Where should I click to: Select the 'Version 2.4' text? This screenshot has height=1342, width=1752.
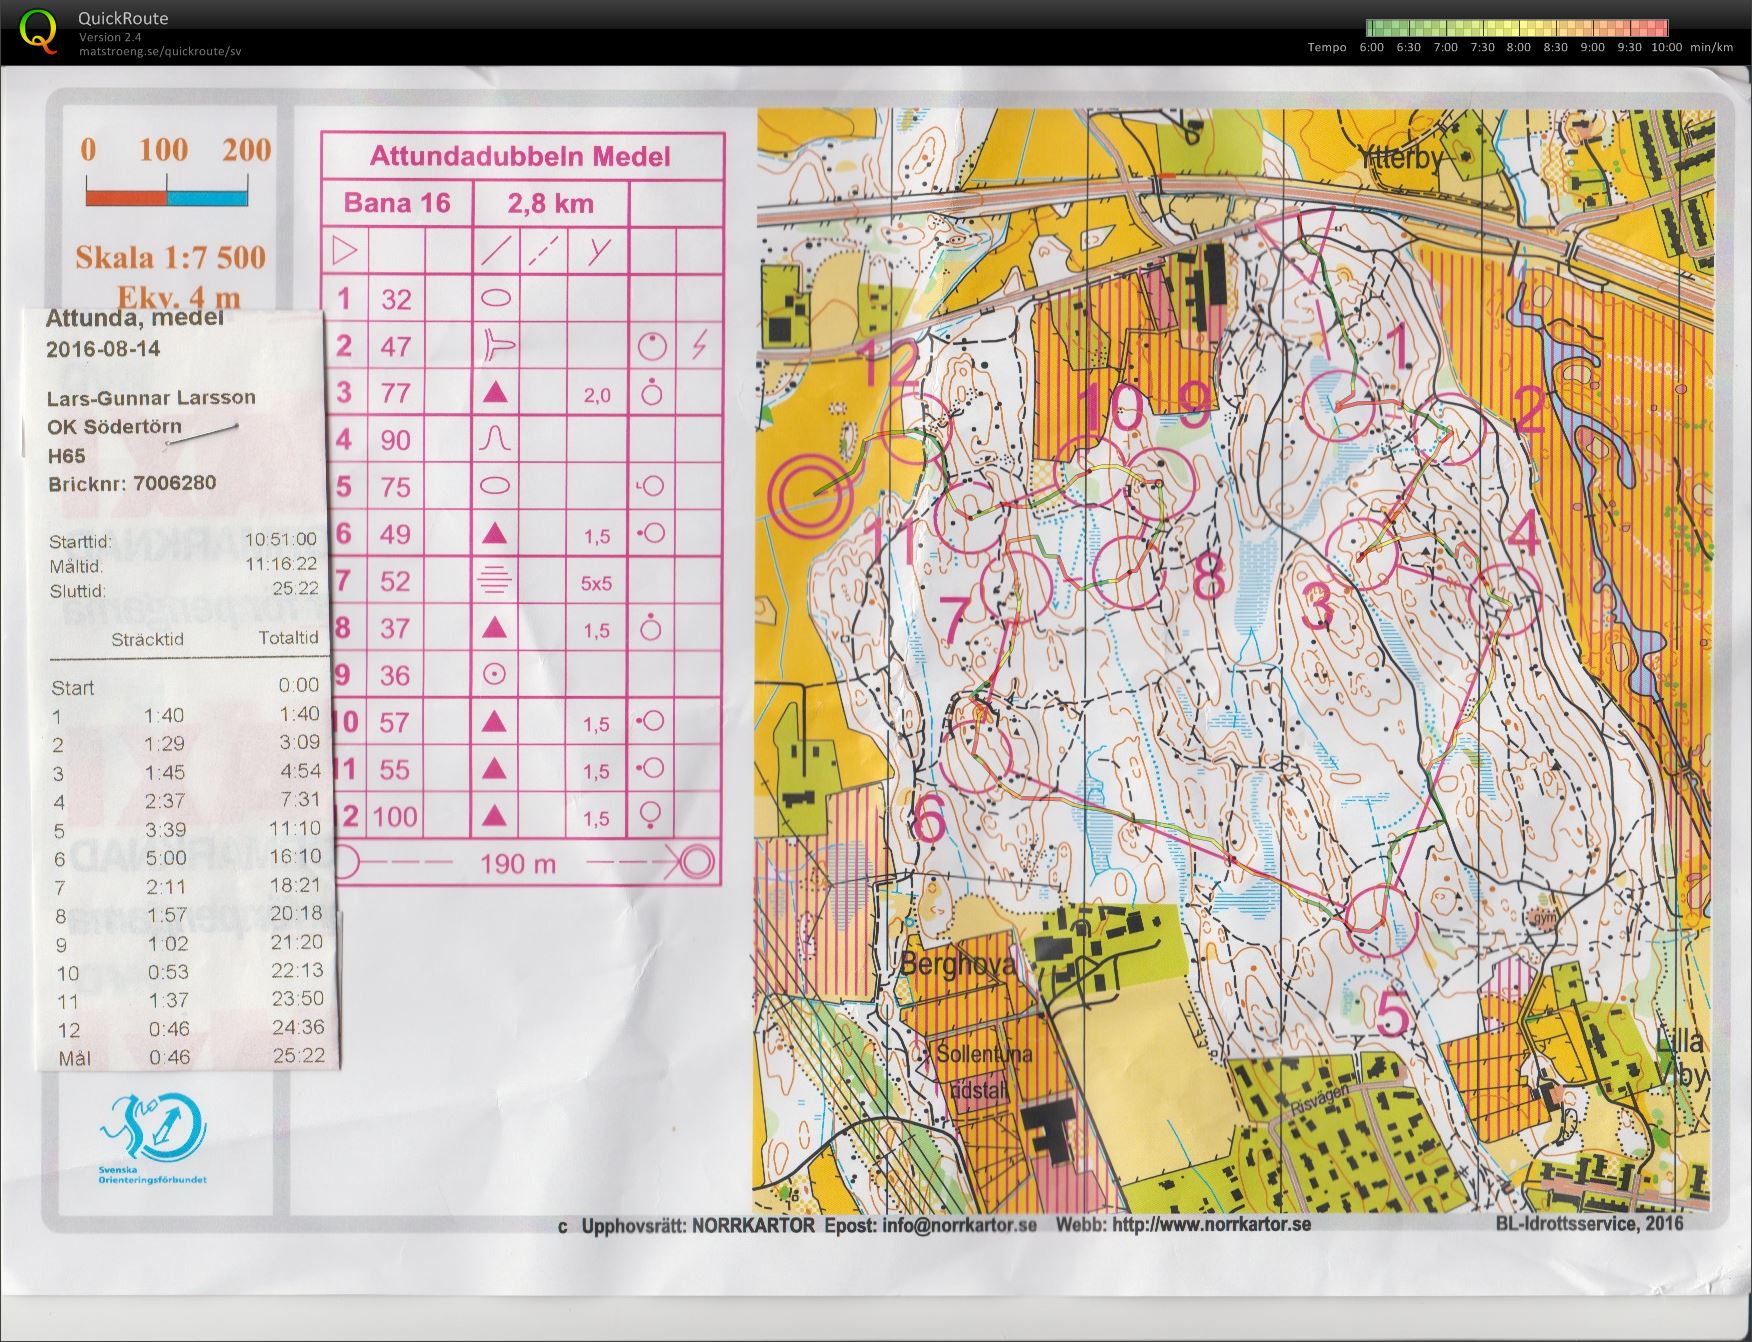point(111,37)
